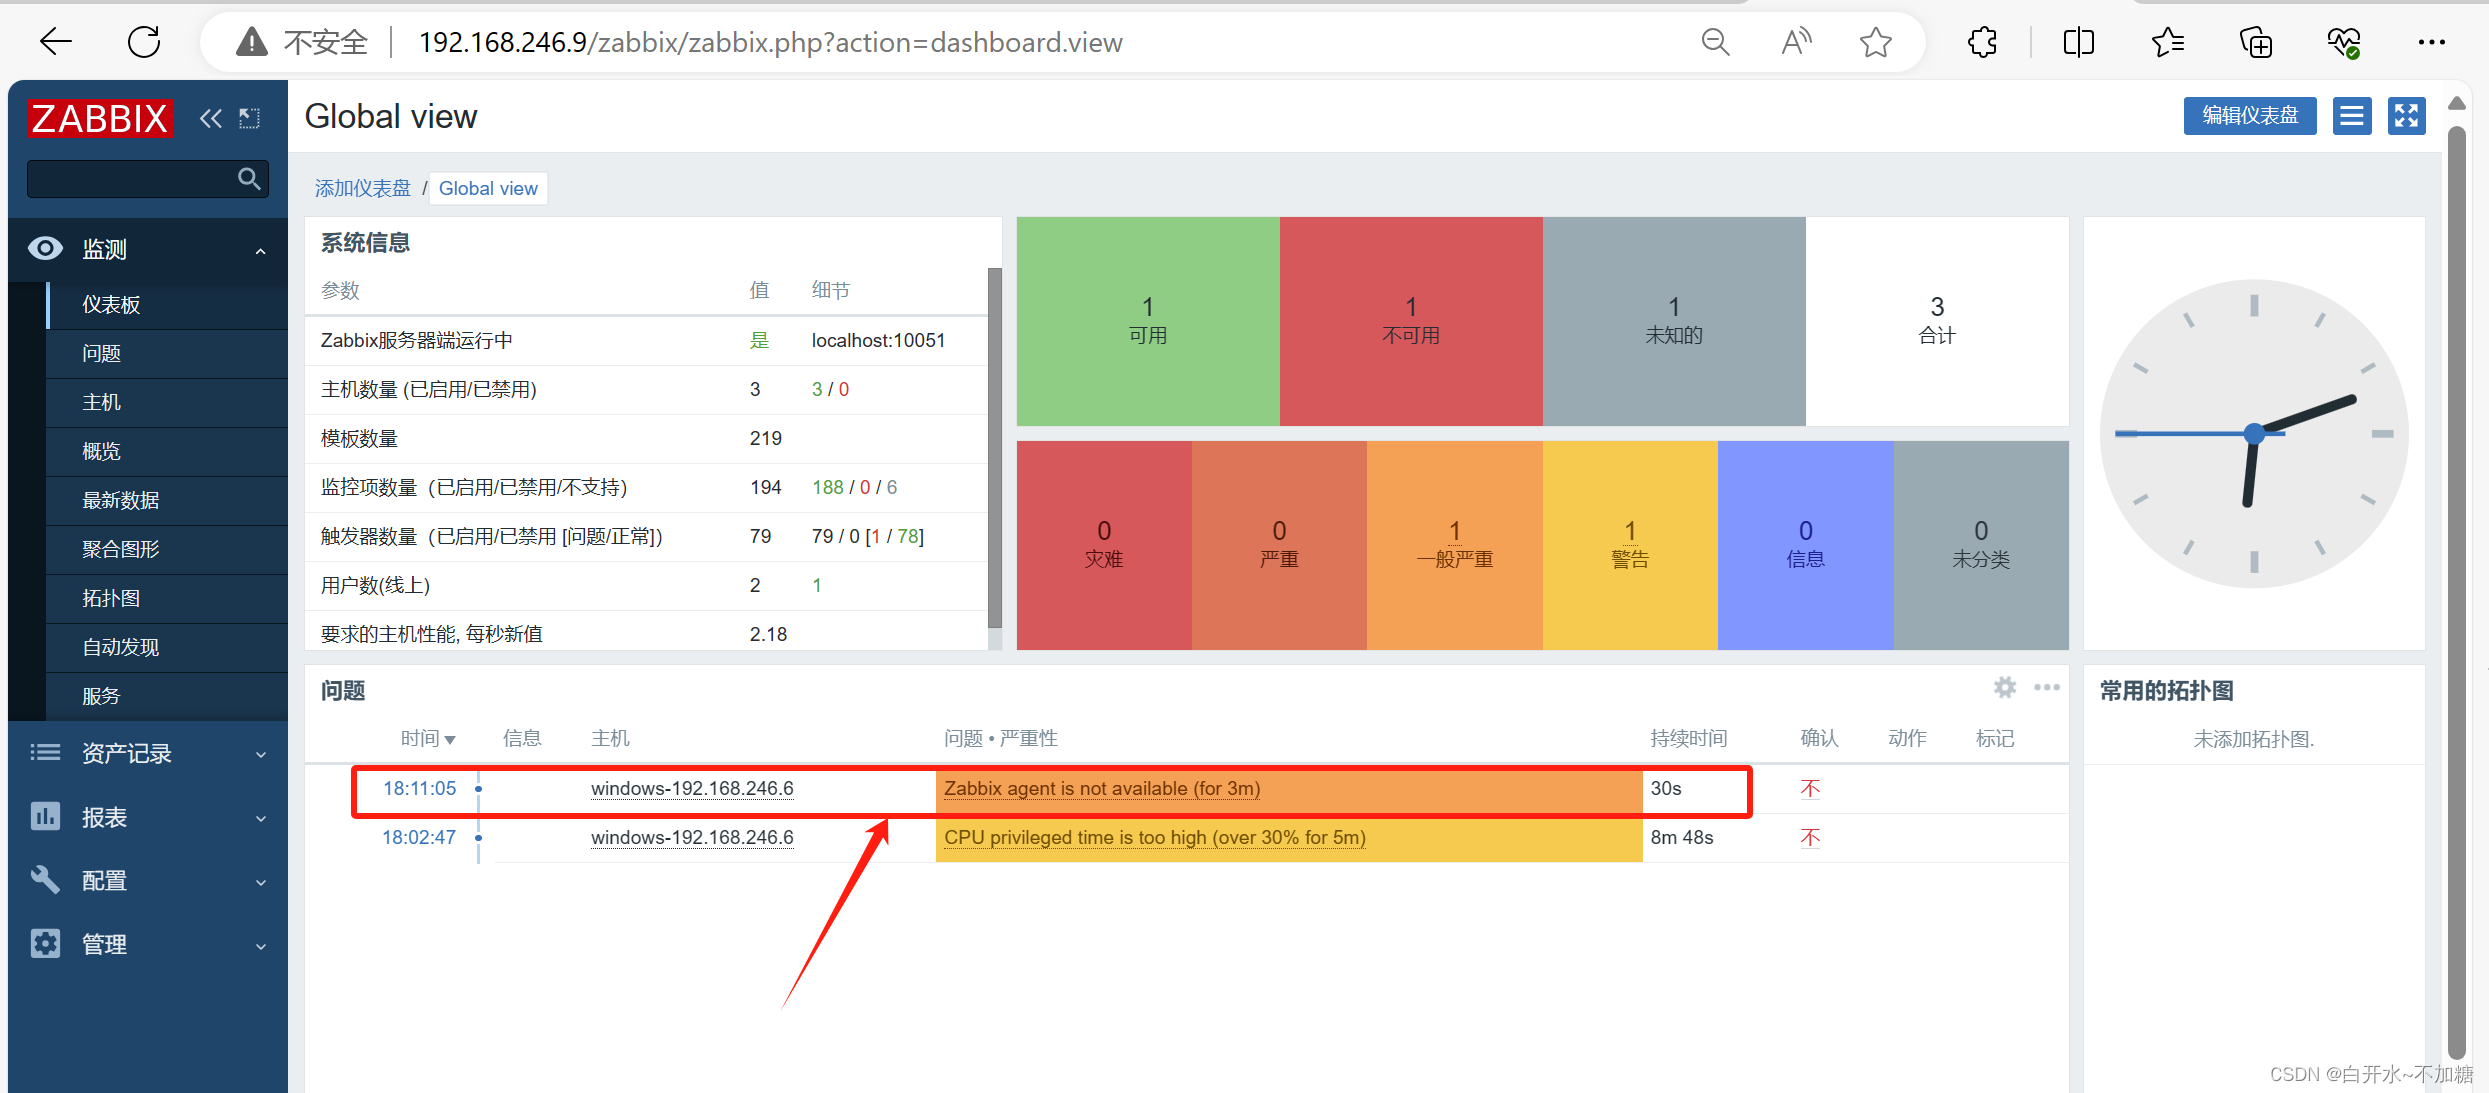
Task: Open the 最新数据 latest data item
Action: click(166, 500)
